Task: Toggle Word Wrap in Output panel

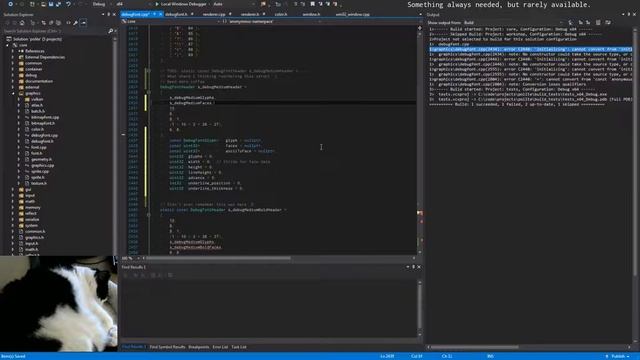Action: (x=608, y=23)
